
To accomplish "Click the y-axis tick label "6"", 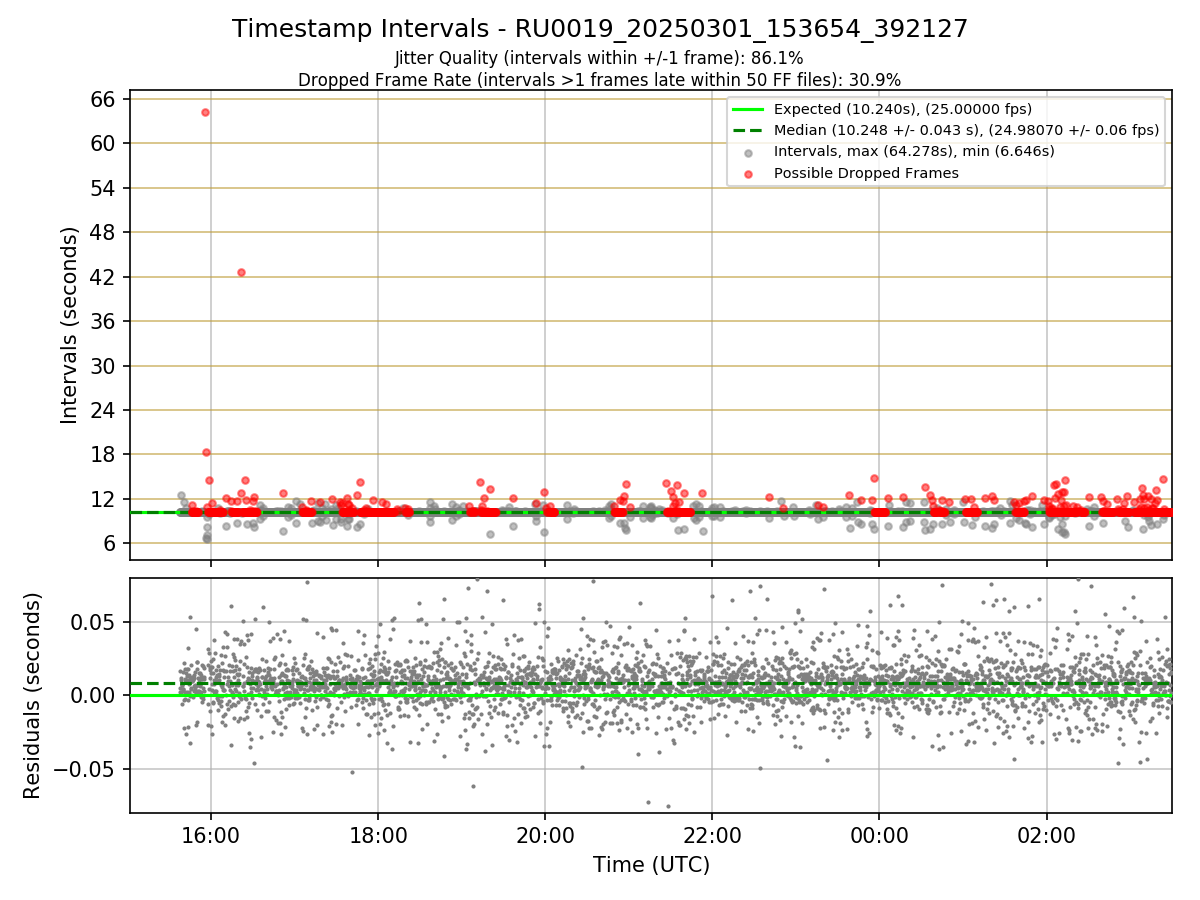I will coord(110,543).
